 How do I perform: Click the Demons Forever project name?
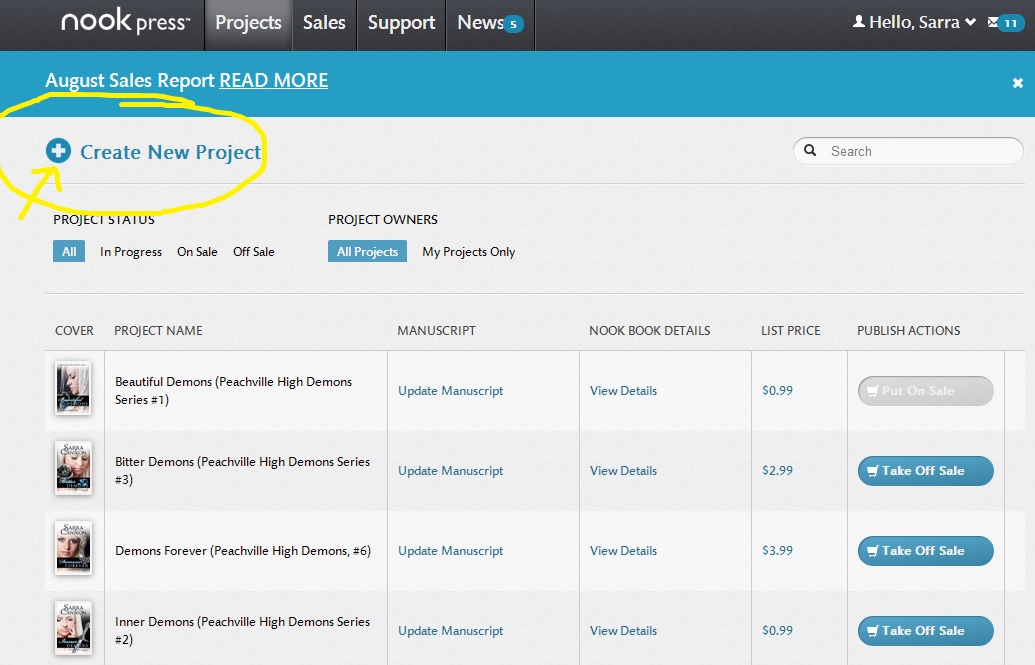click(x=243, y=551)
